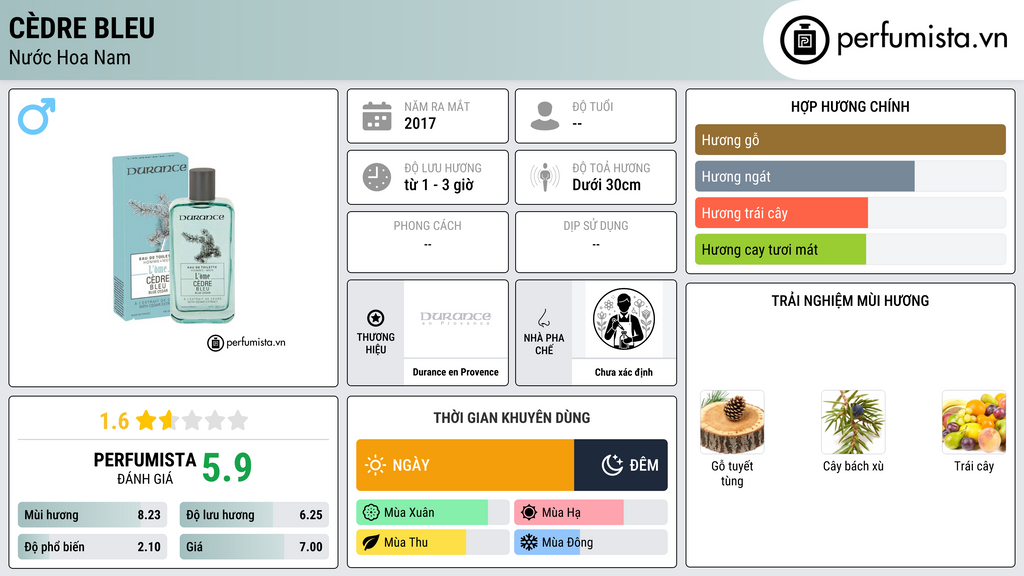The width and height of the screenshot is (1024, 576).
Task: Click the Giá 7.00 score bar
Action: (x=254, y=547)
